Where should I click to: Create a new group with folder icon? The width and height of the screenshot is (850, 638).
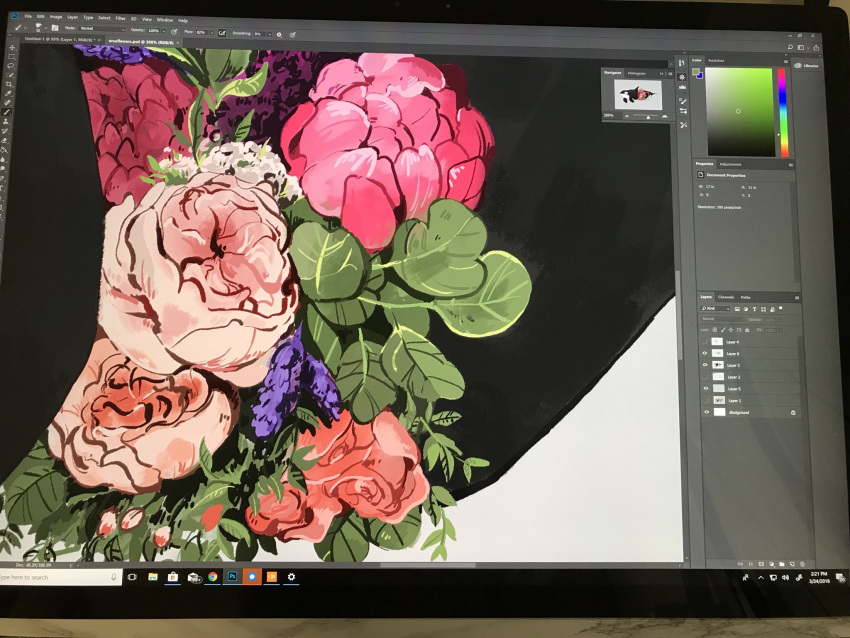click(782, 564)
